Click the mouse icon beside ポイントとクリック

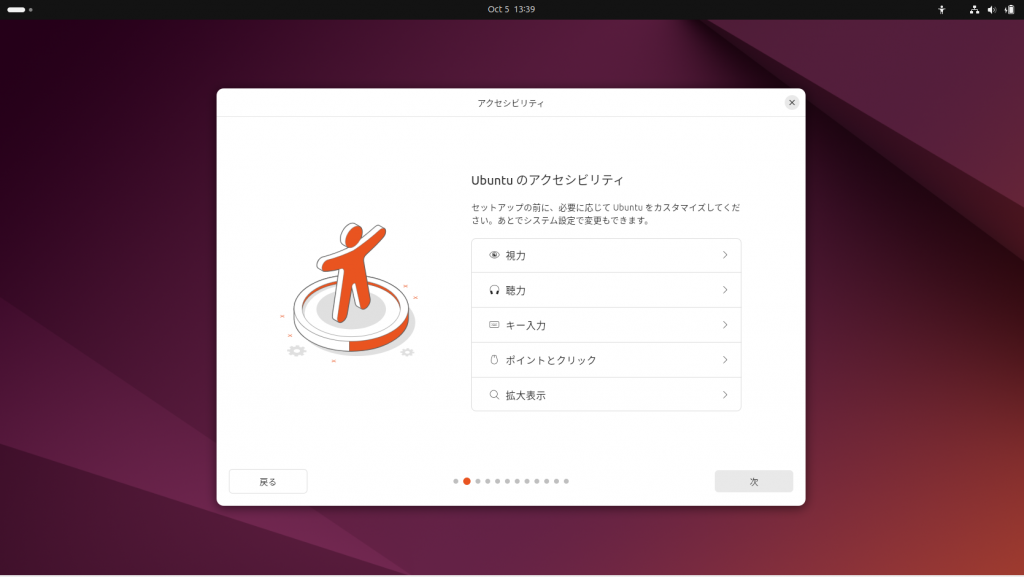click(x=494, y=360)
